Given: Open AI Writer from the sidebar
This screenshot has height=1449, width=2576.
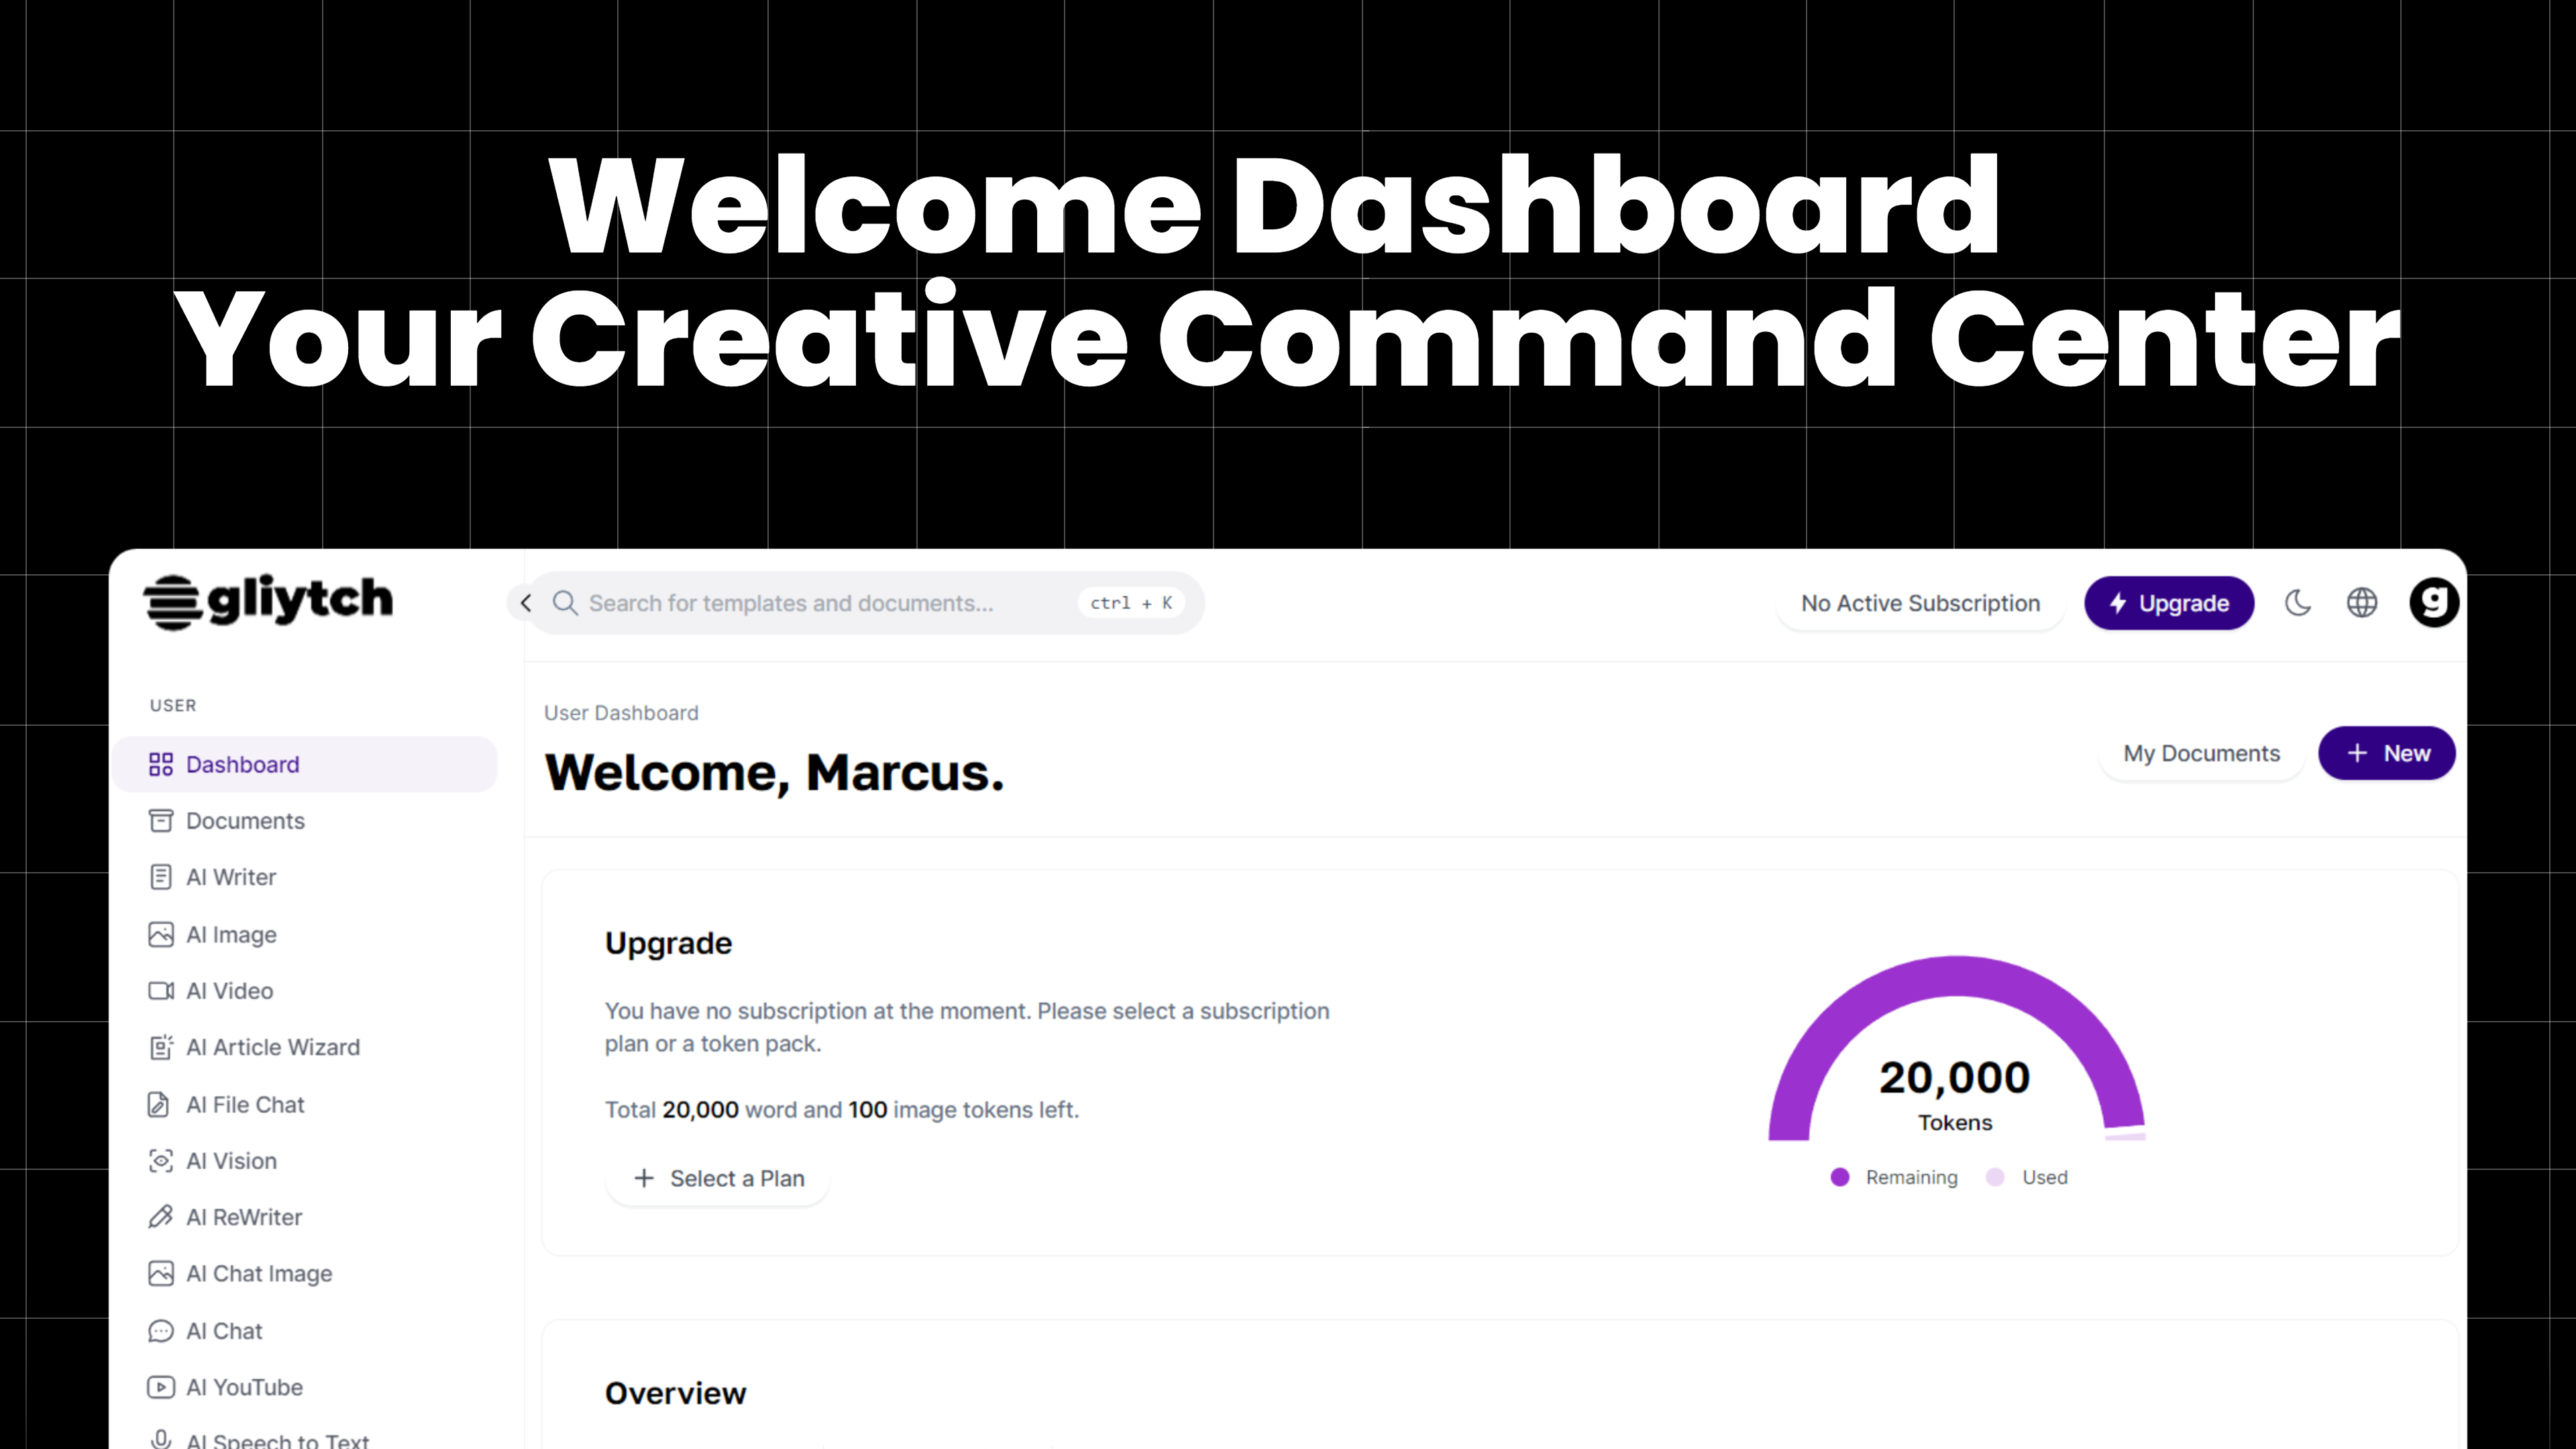Looking at the screenshot, I should tap(230, 877).
